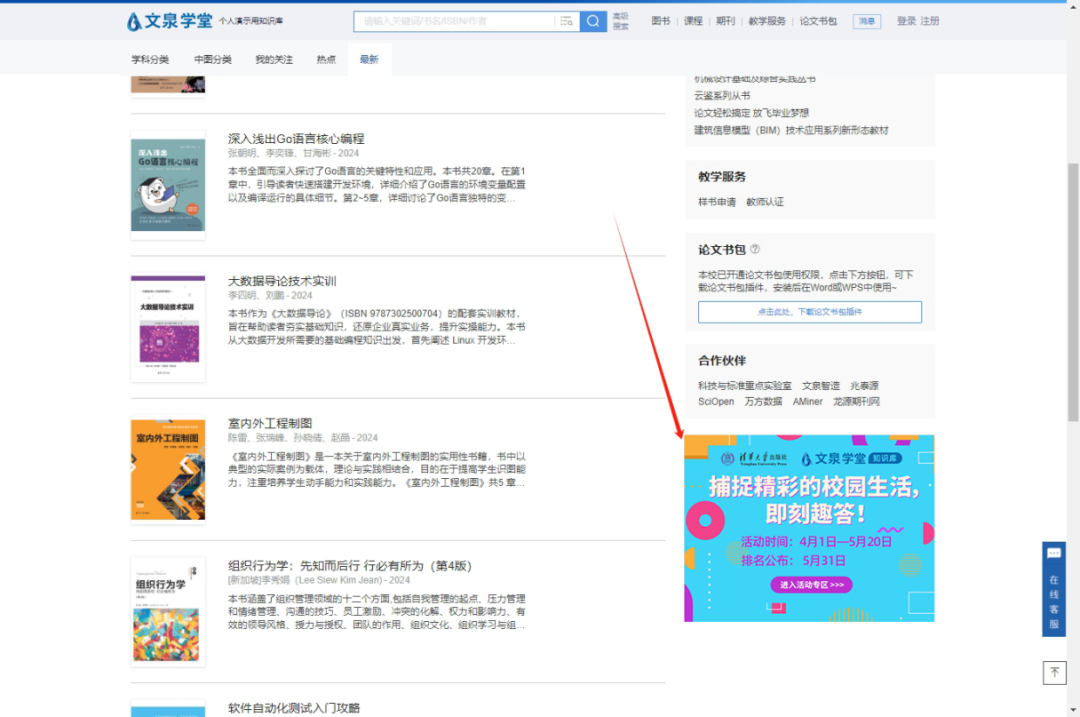
Task: Click the 消息 button
Action: click(x=866, y=21)
